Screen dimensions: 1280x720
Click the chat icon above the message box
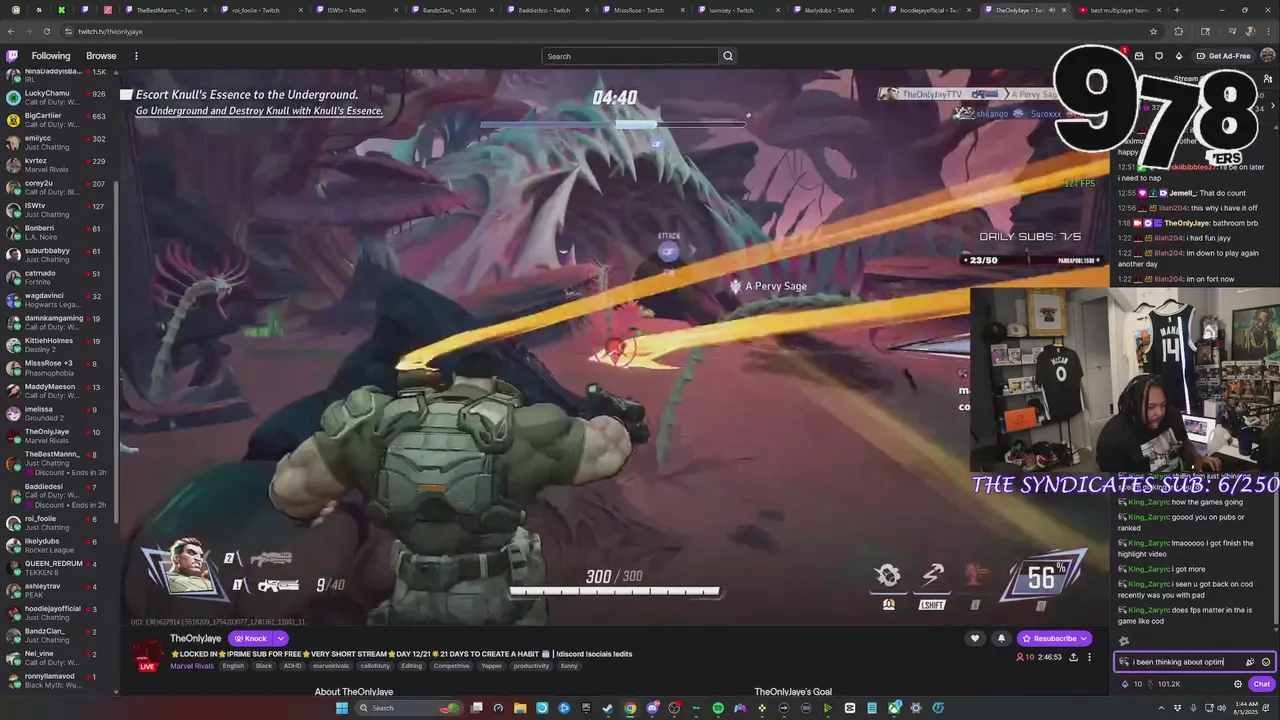pyautogui.click(x=1124, y=642)
